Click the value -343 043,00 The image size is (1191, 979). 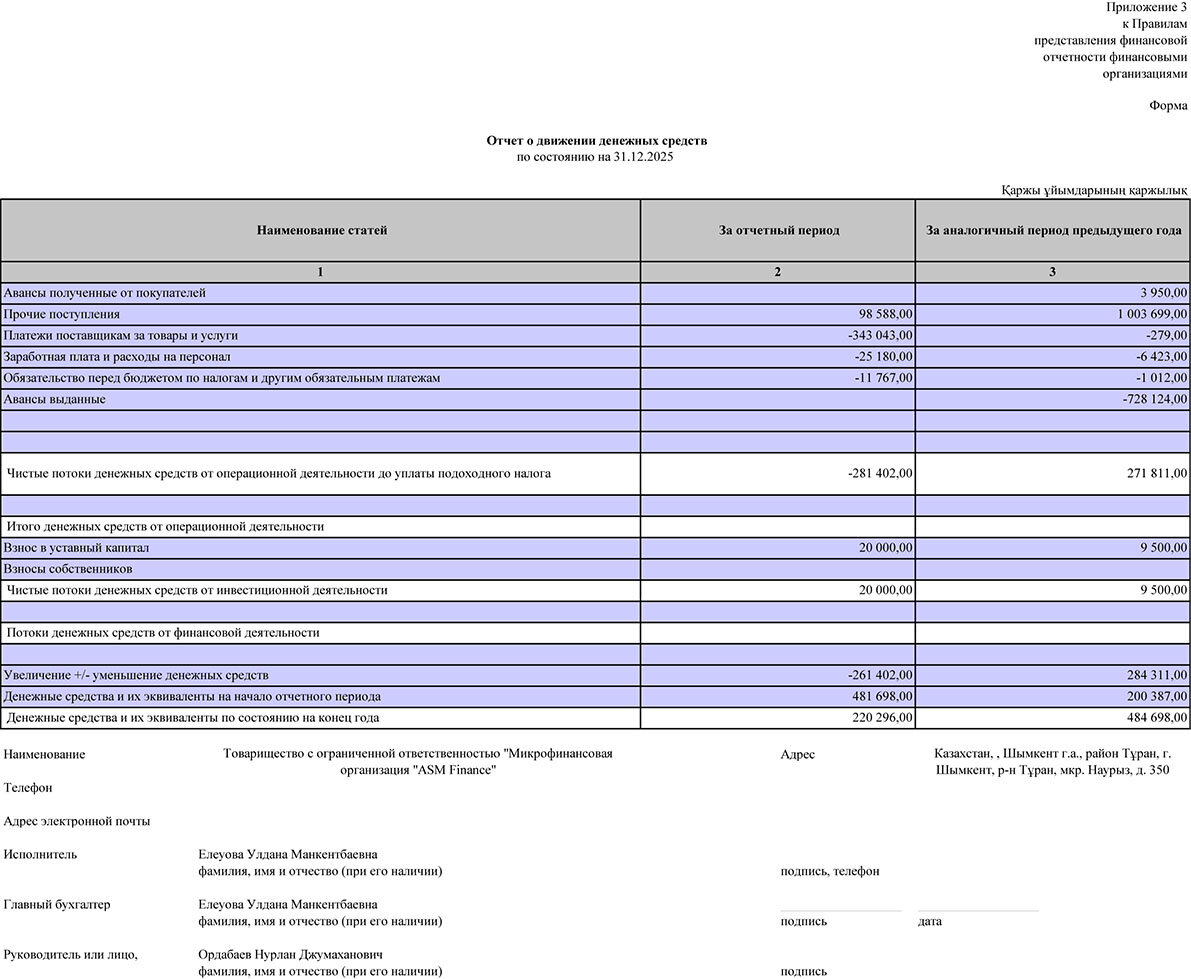(880, 336)
